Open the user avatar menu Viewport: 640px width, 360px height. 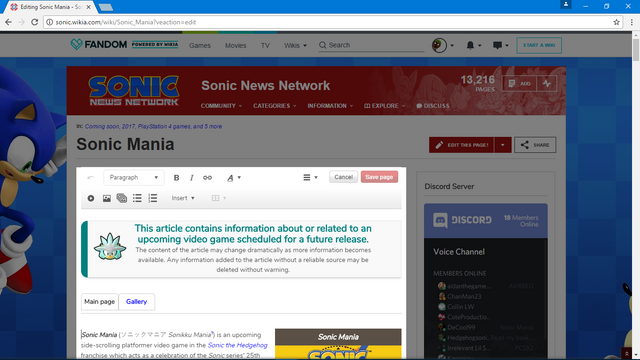442,45
